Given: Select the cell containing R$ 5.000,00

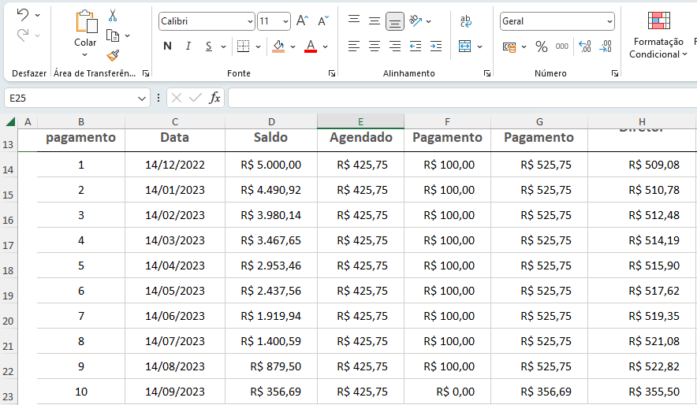Looking at the screenshot, I should coord(271,165).
